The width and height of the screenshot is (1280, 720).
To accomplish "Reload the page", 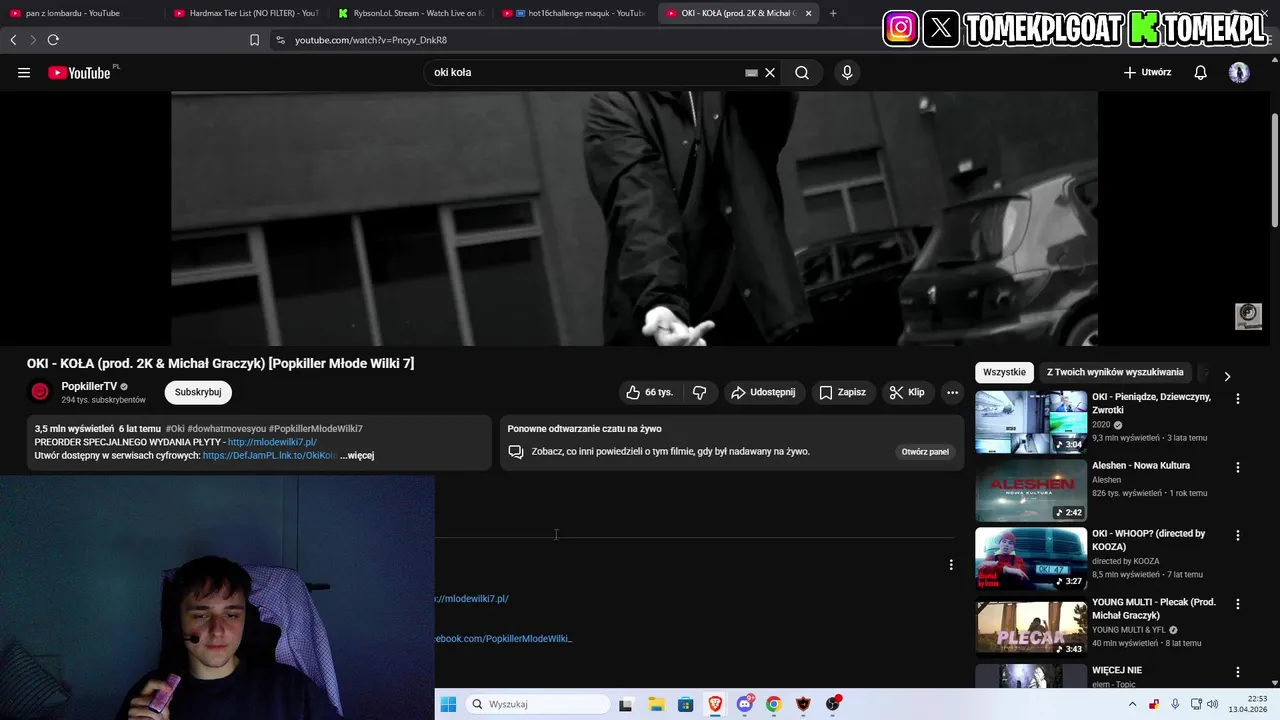I will (53, 40).
